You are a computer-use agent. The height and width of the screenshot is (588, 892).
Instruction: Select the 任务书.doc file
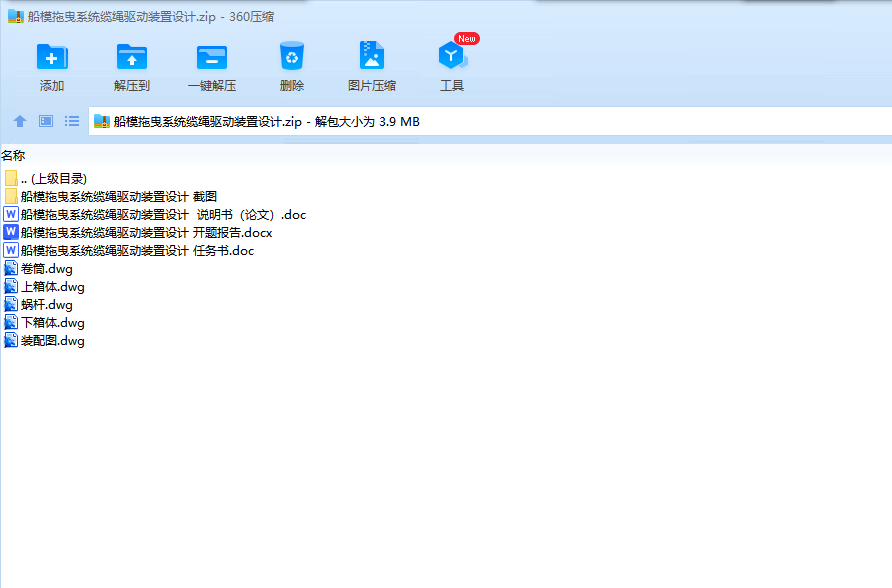(129, 251)
